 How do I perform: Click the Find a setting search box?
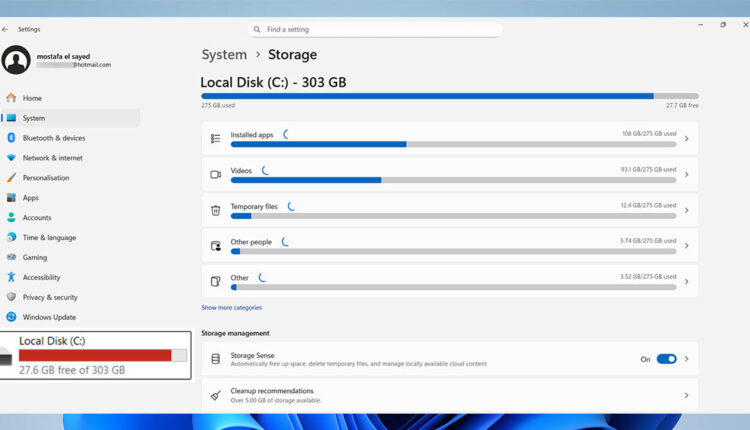coord(375,30)
